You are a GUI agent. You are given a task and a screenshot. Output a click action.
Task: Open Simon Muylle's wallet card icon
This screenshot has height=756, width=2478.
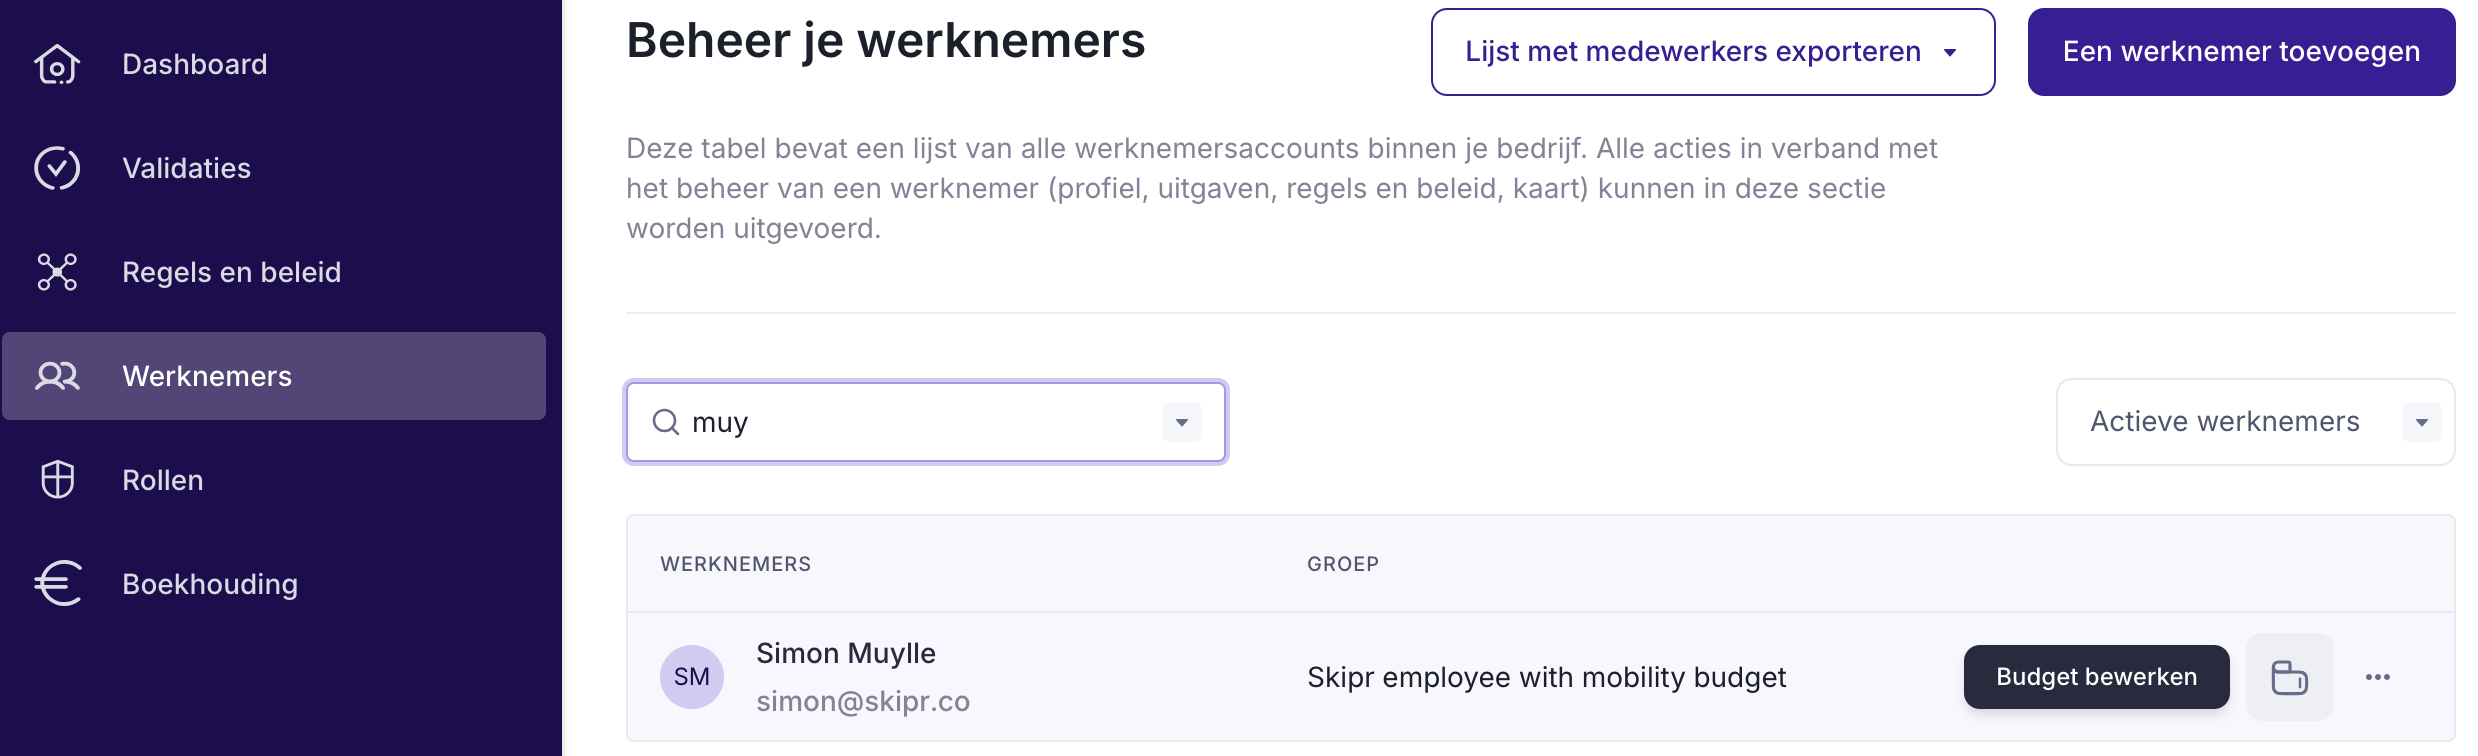(x=2289, y=677)
